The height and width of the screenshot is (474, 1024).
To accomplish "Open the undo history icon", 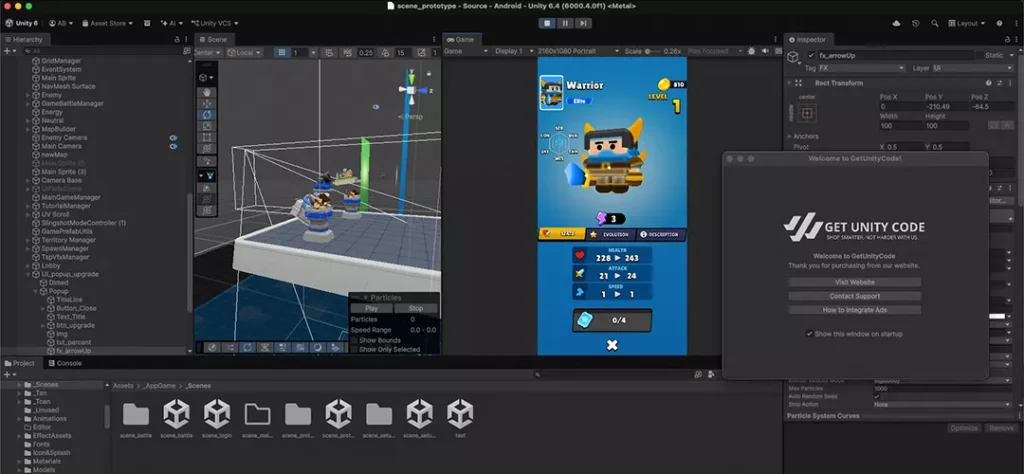I will point(916,24).
